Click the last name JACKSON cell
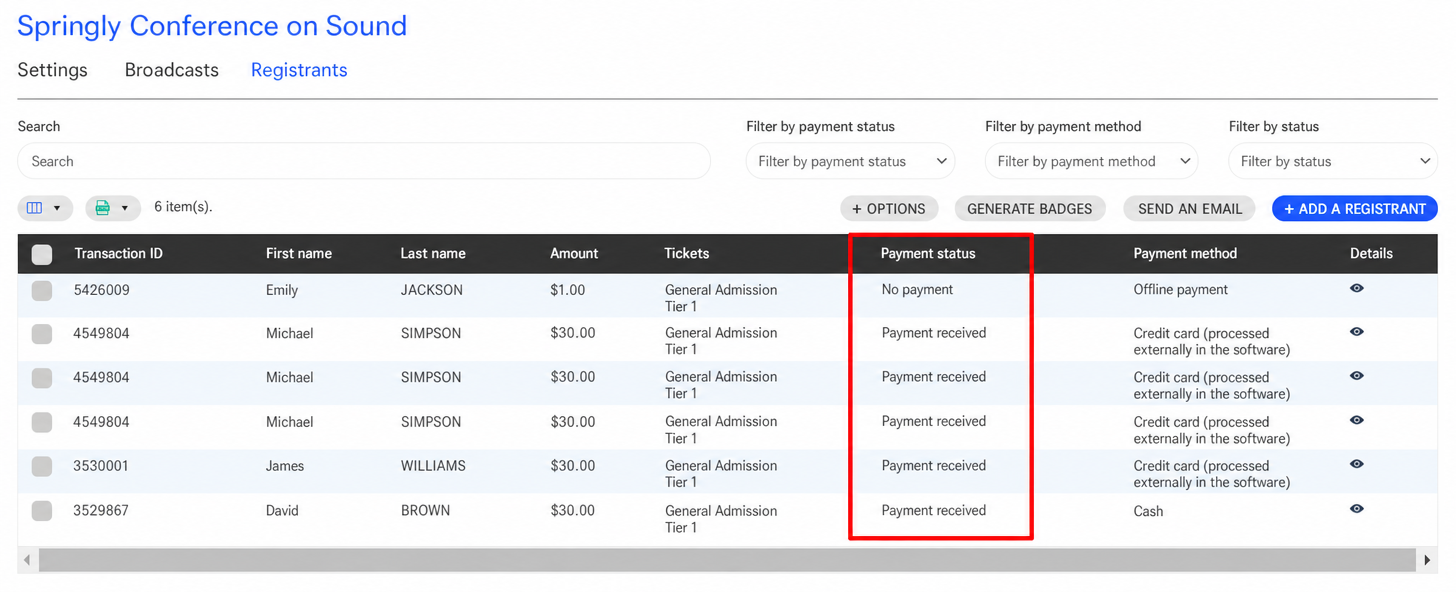1456x592 pixels. [x=432, y=290]
